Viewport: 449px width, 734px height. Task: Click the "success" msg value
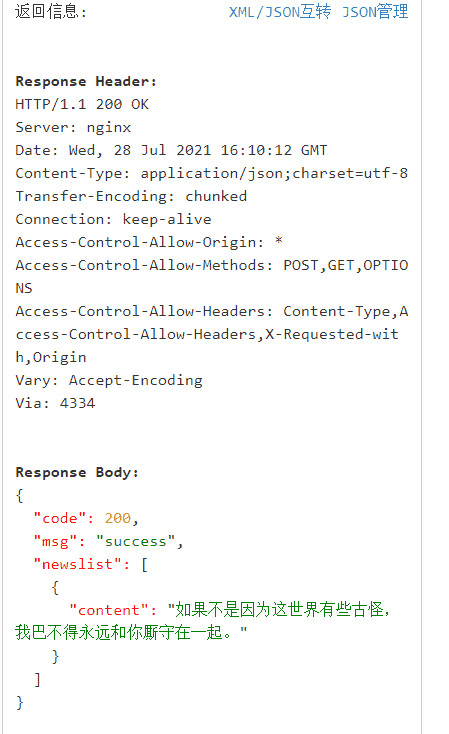(135, 541)
